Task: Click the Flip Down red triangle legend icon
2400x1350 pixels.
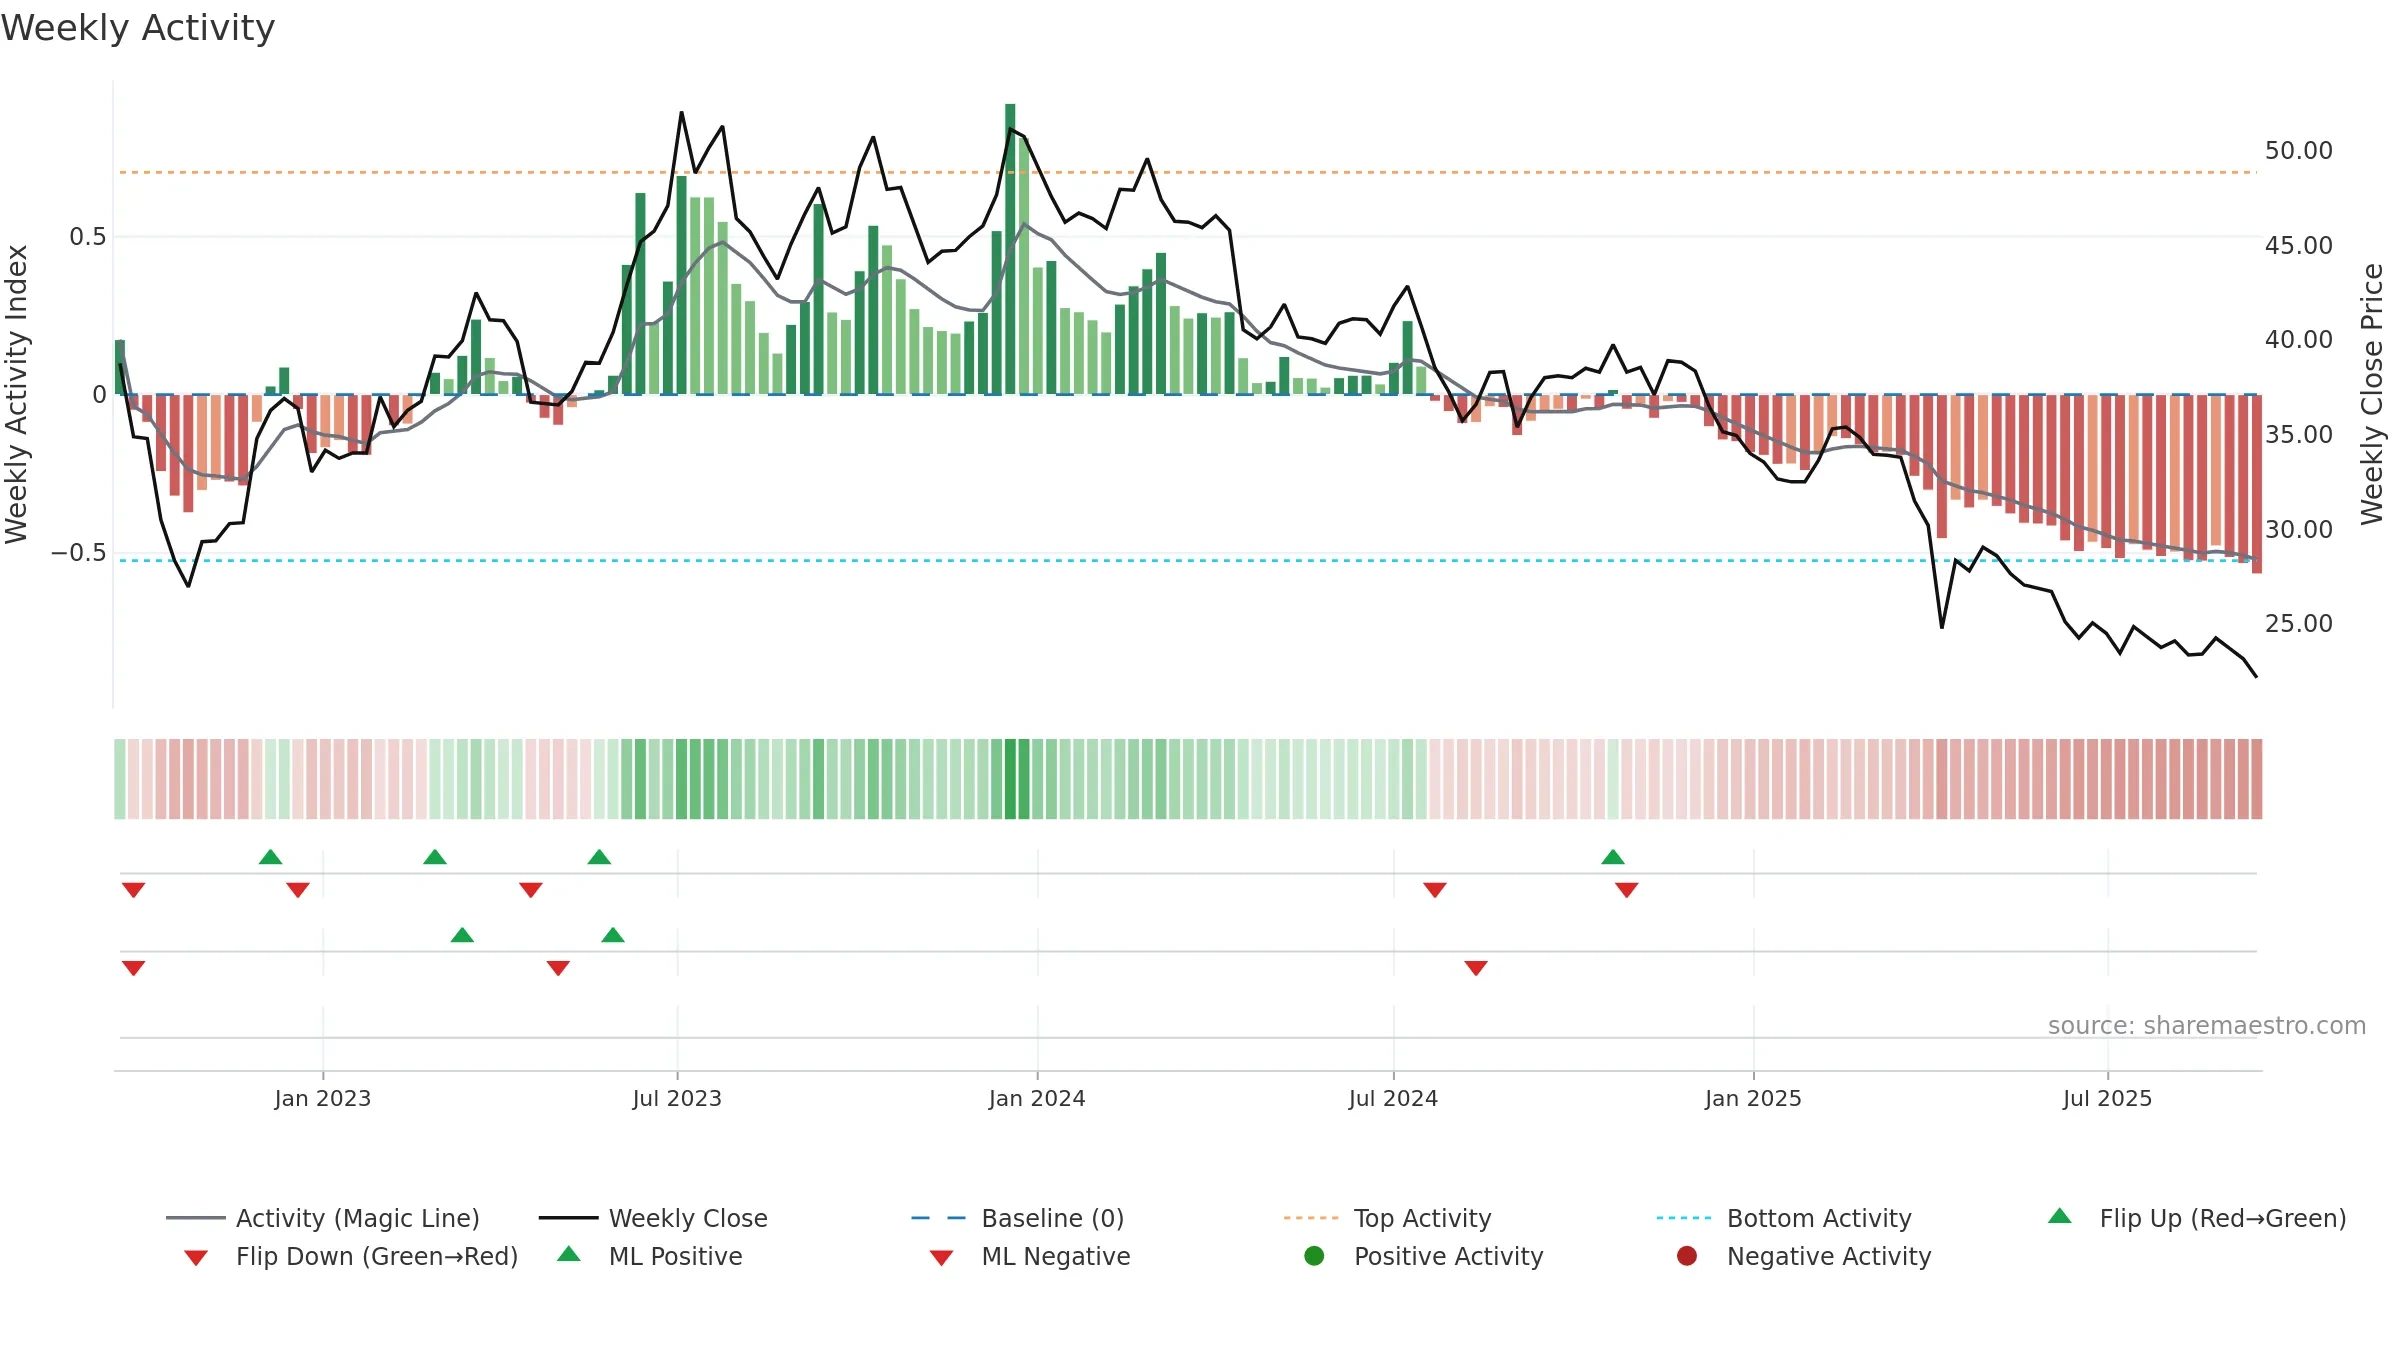Action: coord(196,1258)
